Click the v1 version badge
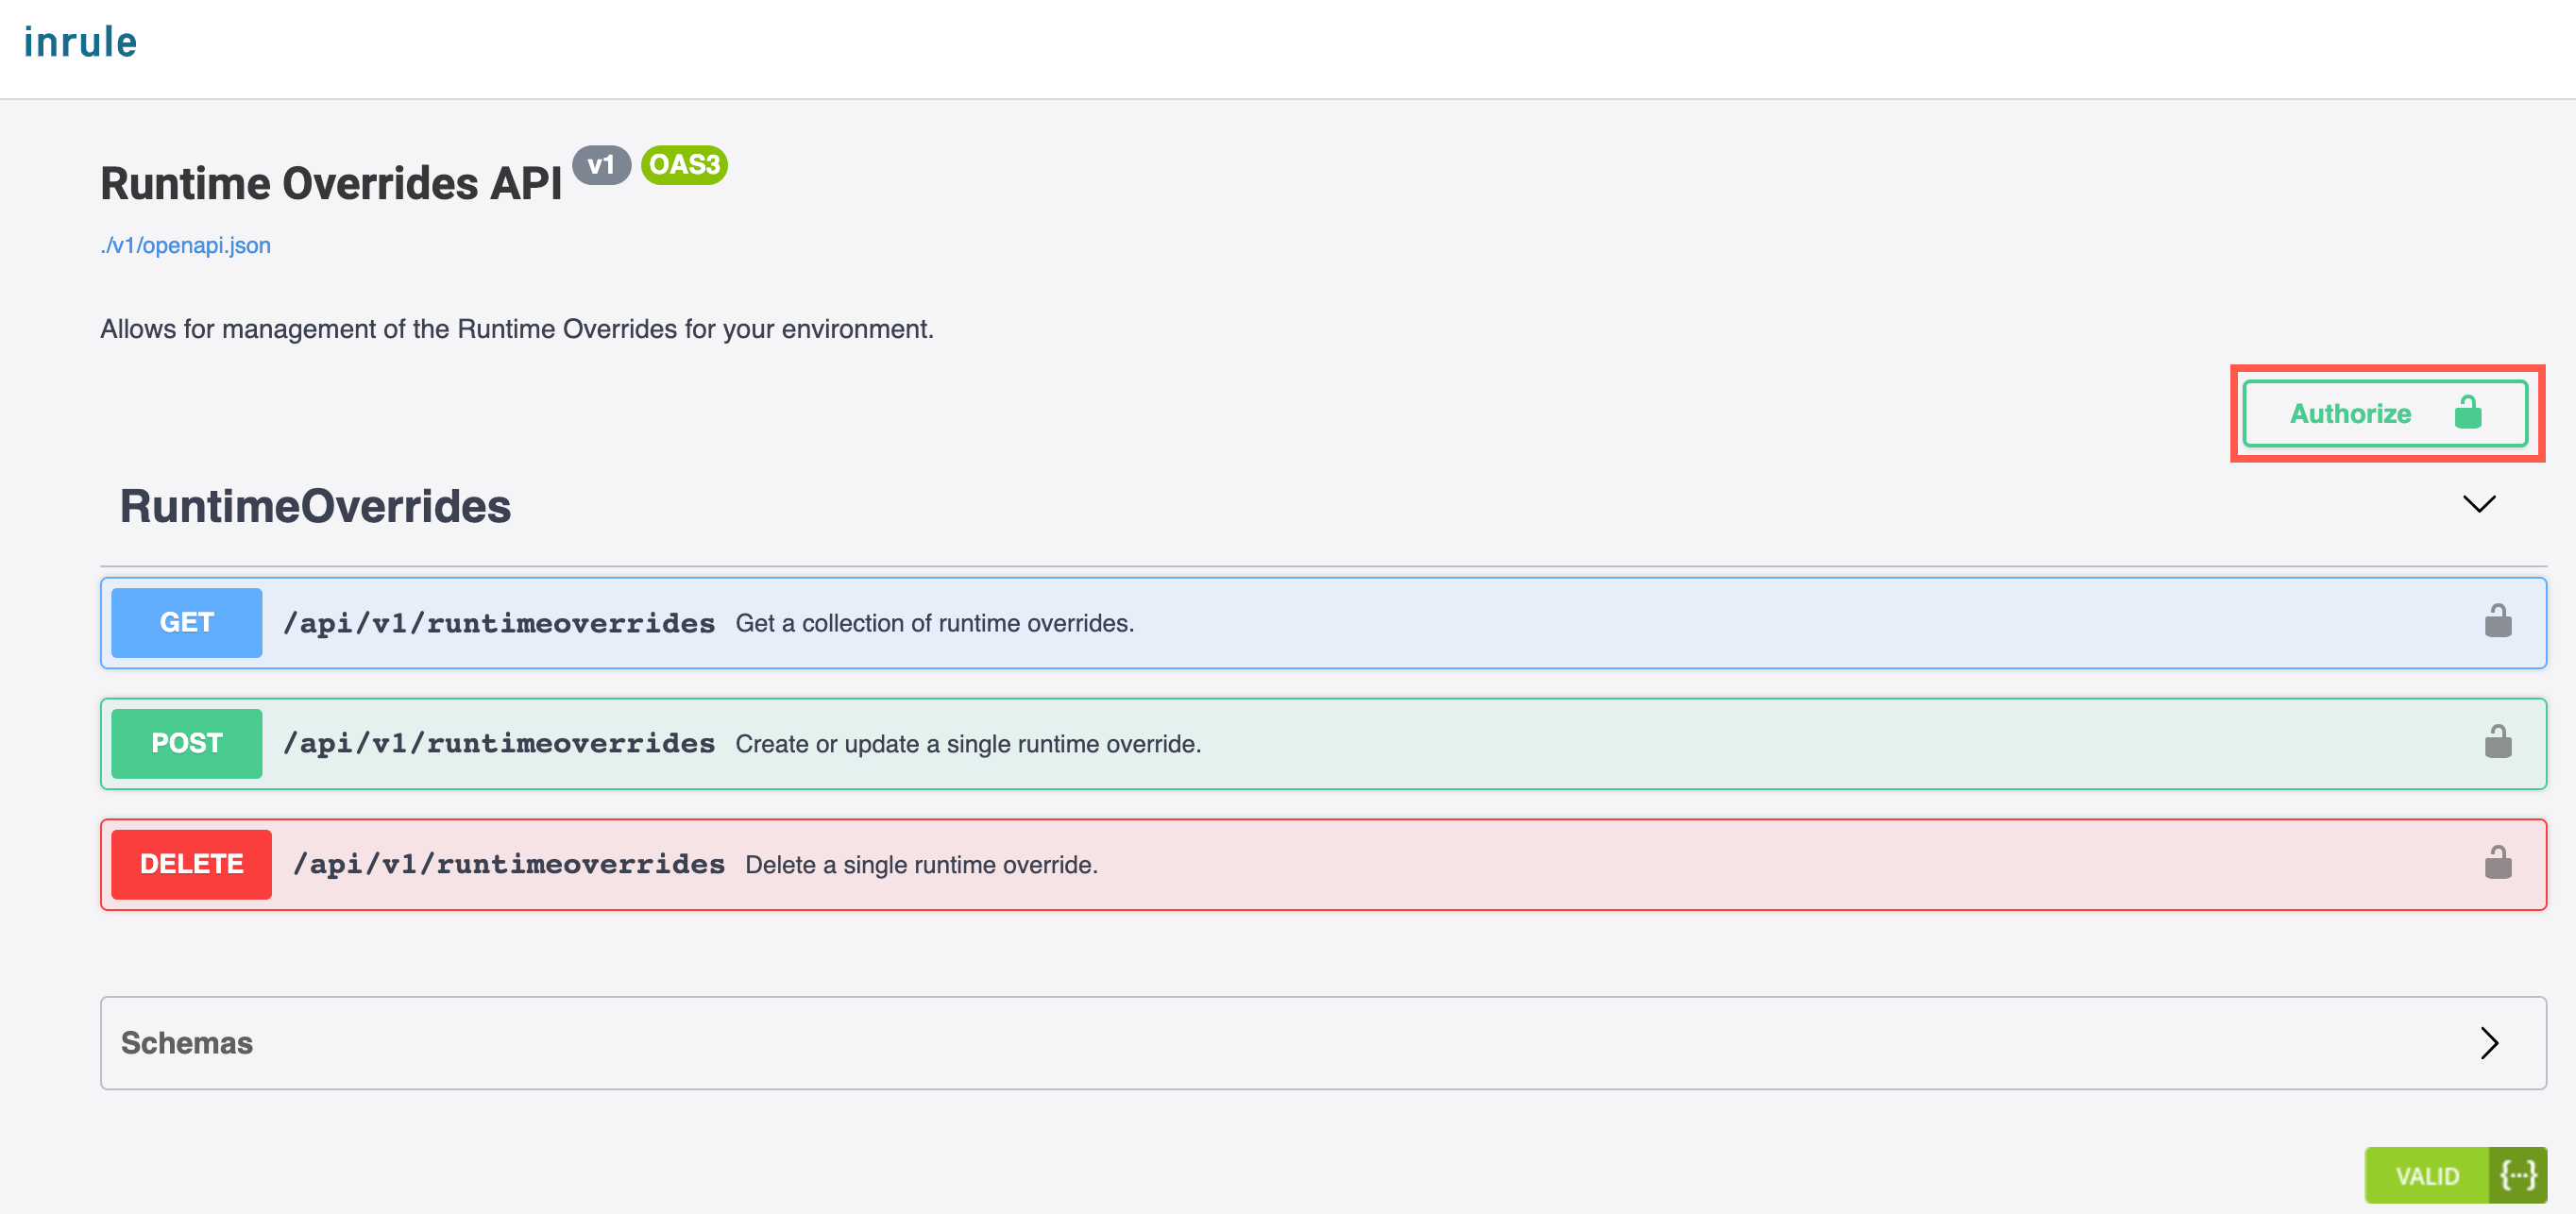 603,165
